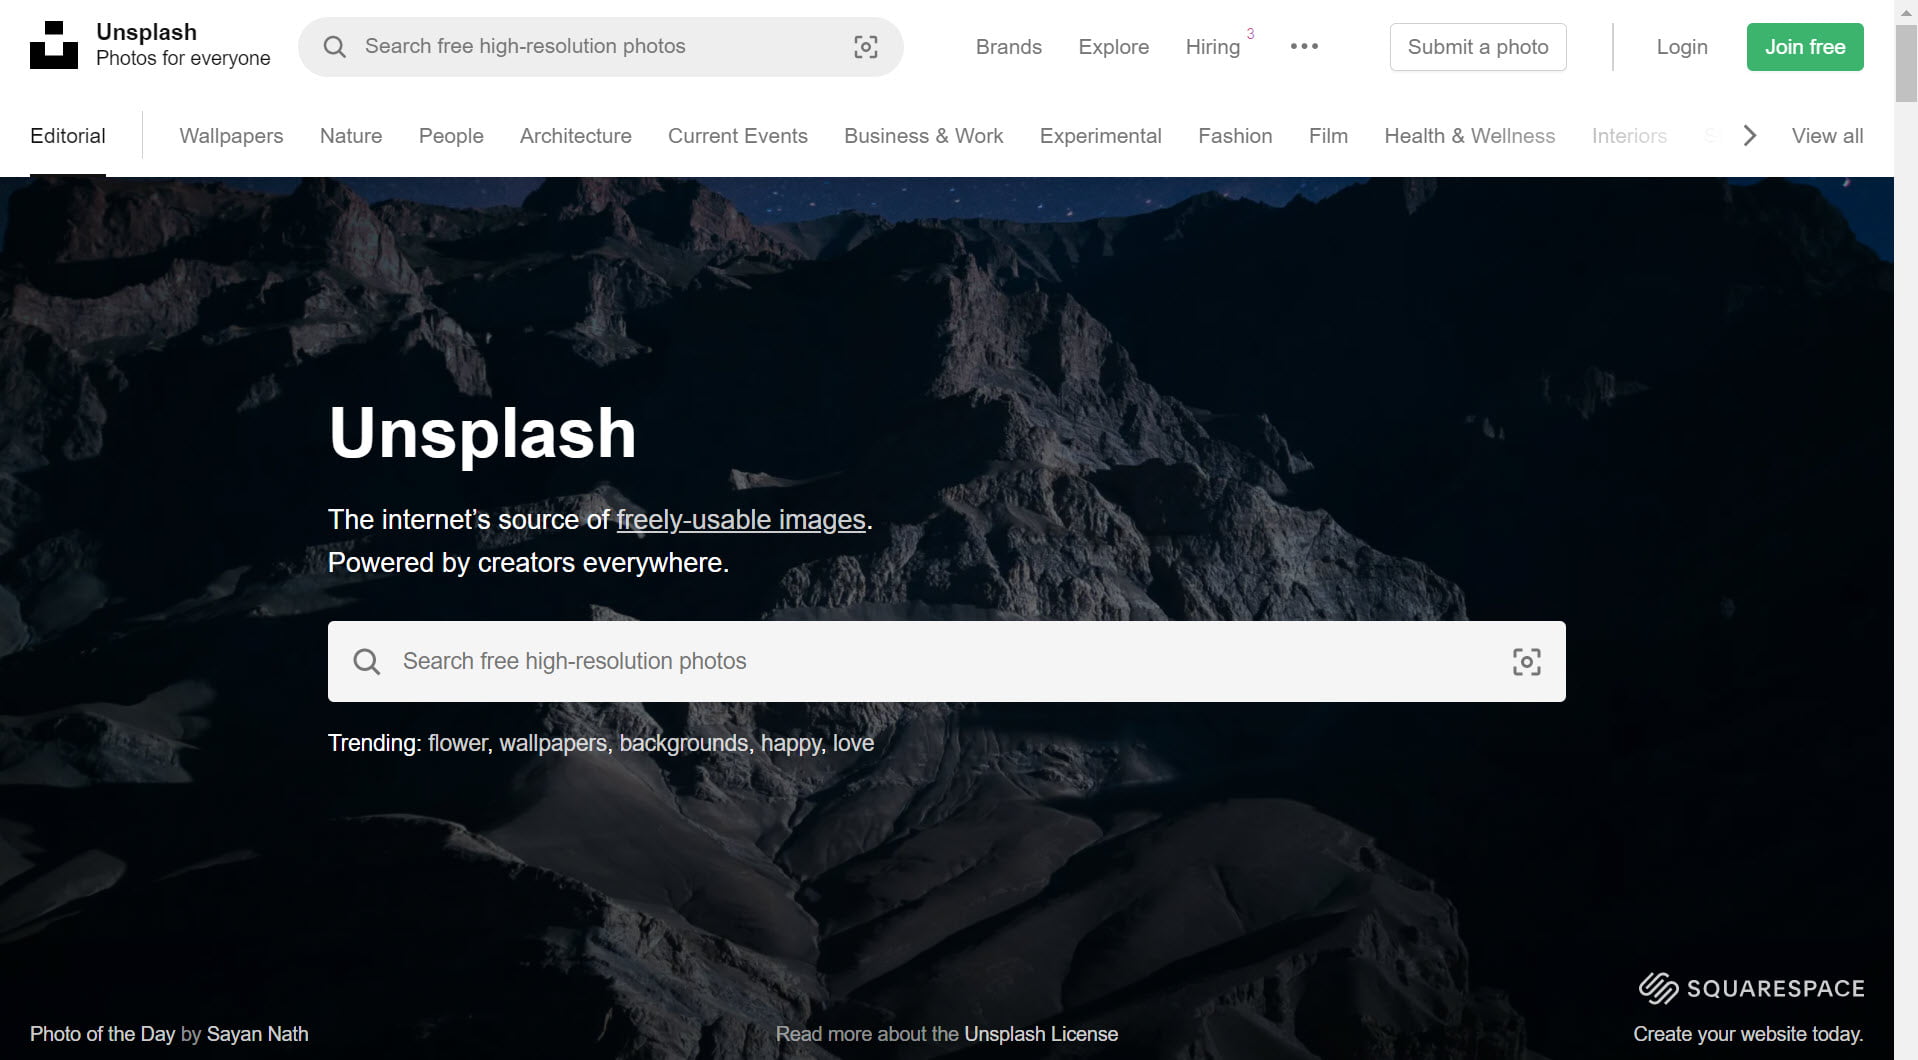The height and width of the screenshot is (1060, 1918).
Task: Open the three-dots more menu
Action: point(1303,47)
